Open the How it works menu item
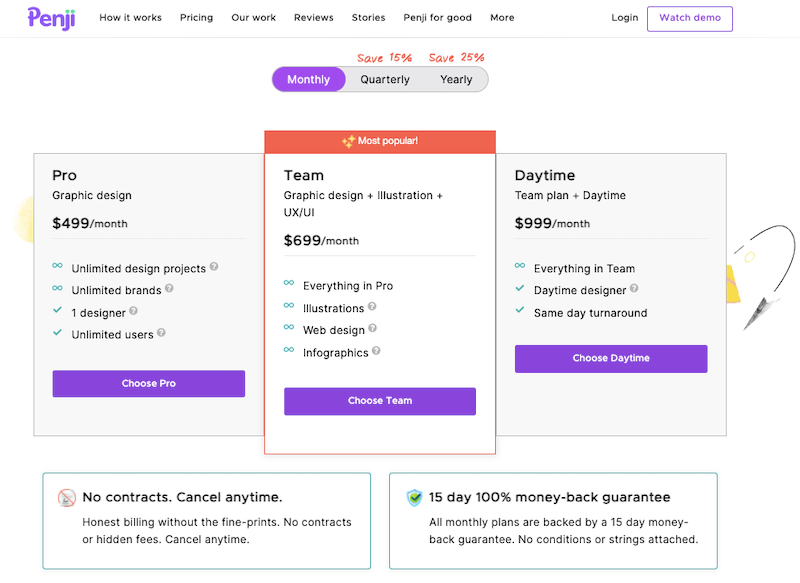 pyautogui.click(x=131, y=18)
